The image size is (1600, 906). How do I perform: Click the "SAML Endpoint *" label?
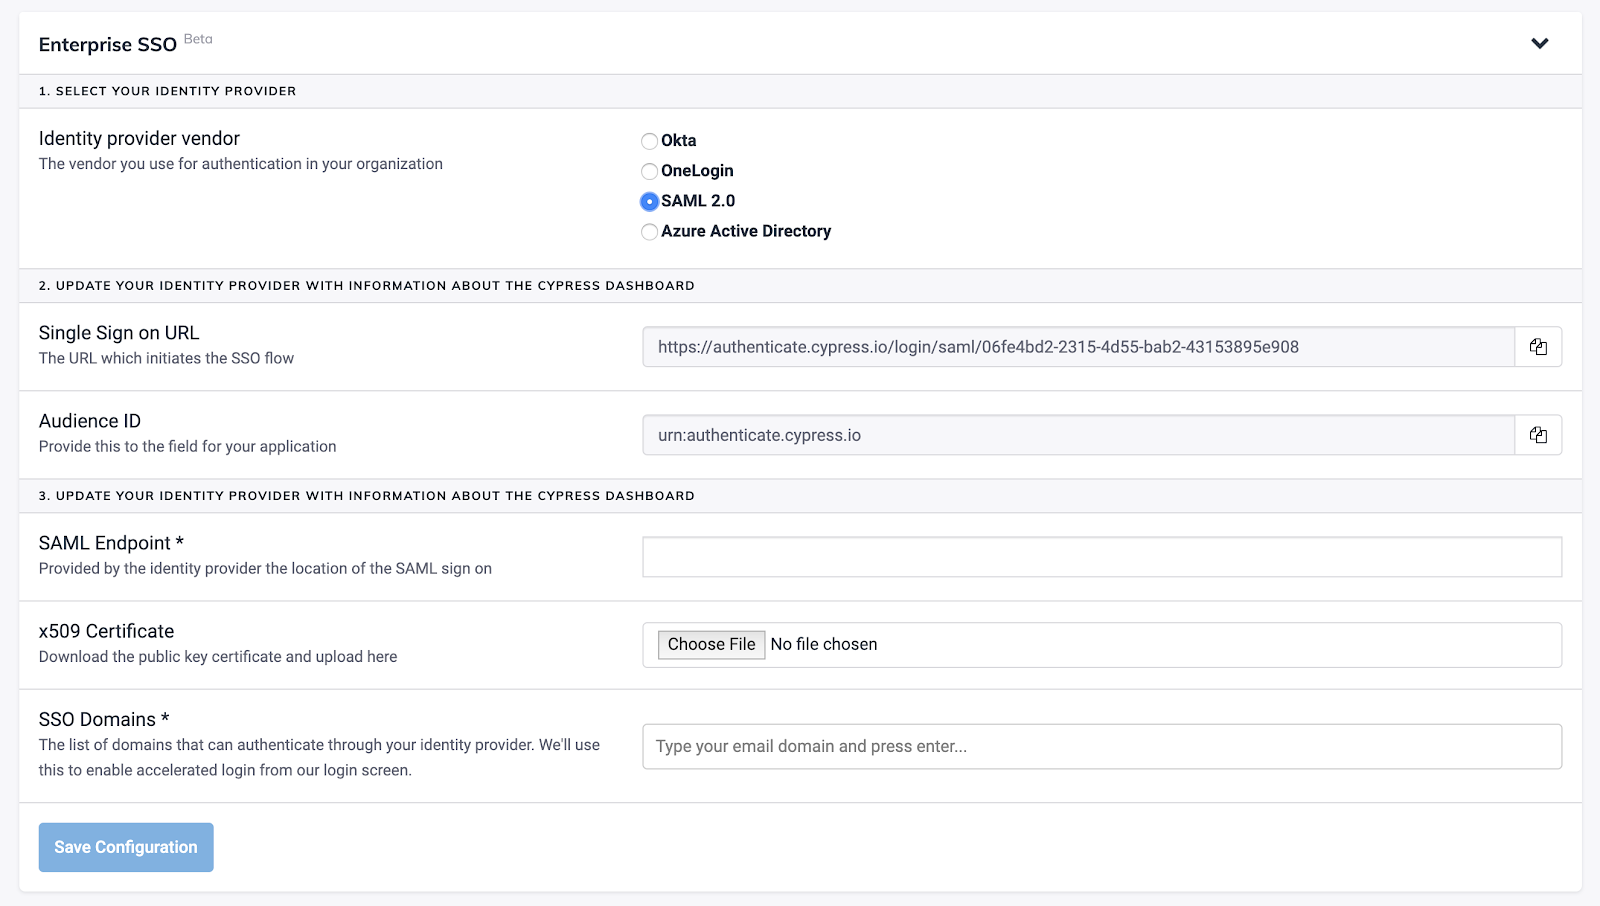coord(111,543)
